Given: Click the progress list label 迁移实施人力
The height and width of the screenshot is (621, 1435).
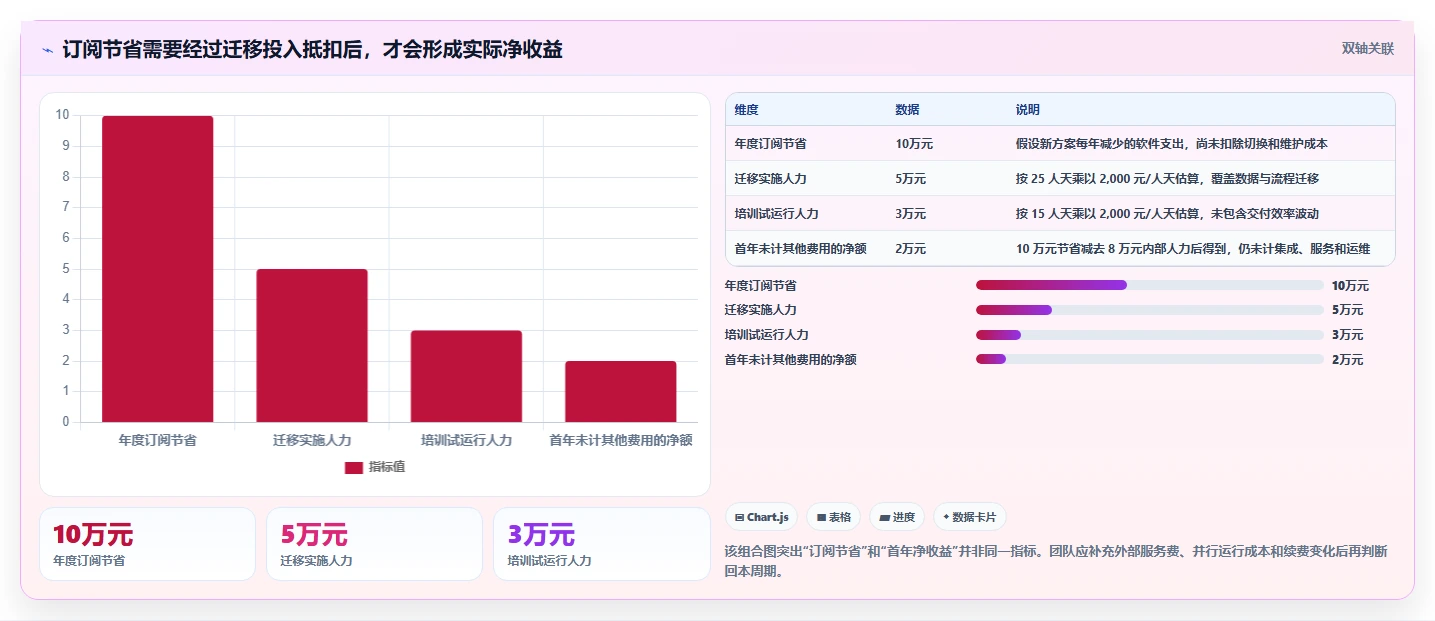Looking at the screenshot, I should coord(760,310).
